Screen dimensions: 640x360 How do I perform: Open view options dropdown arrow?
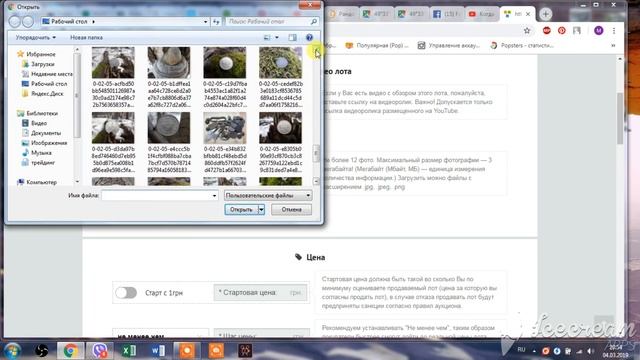point(277,38)
